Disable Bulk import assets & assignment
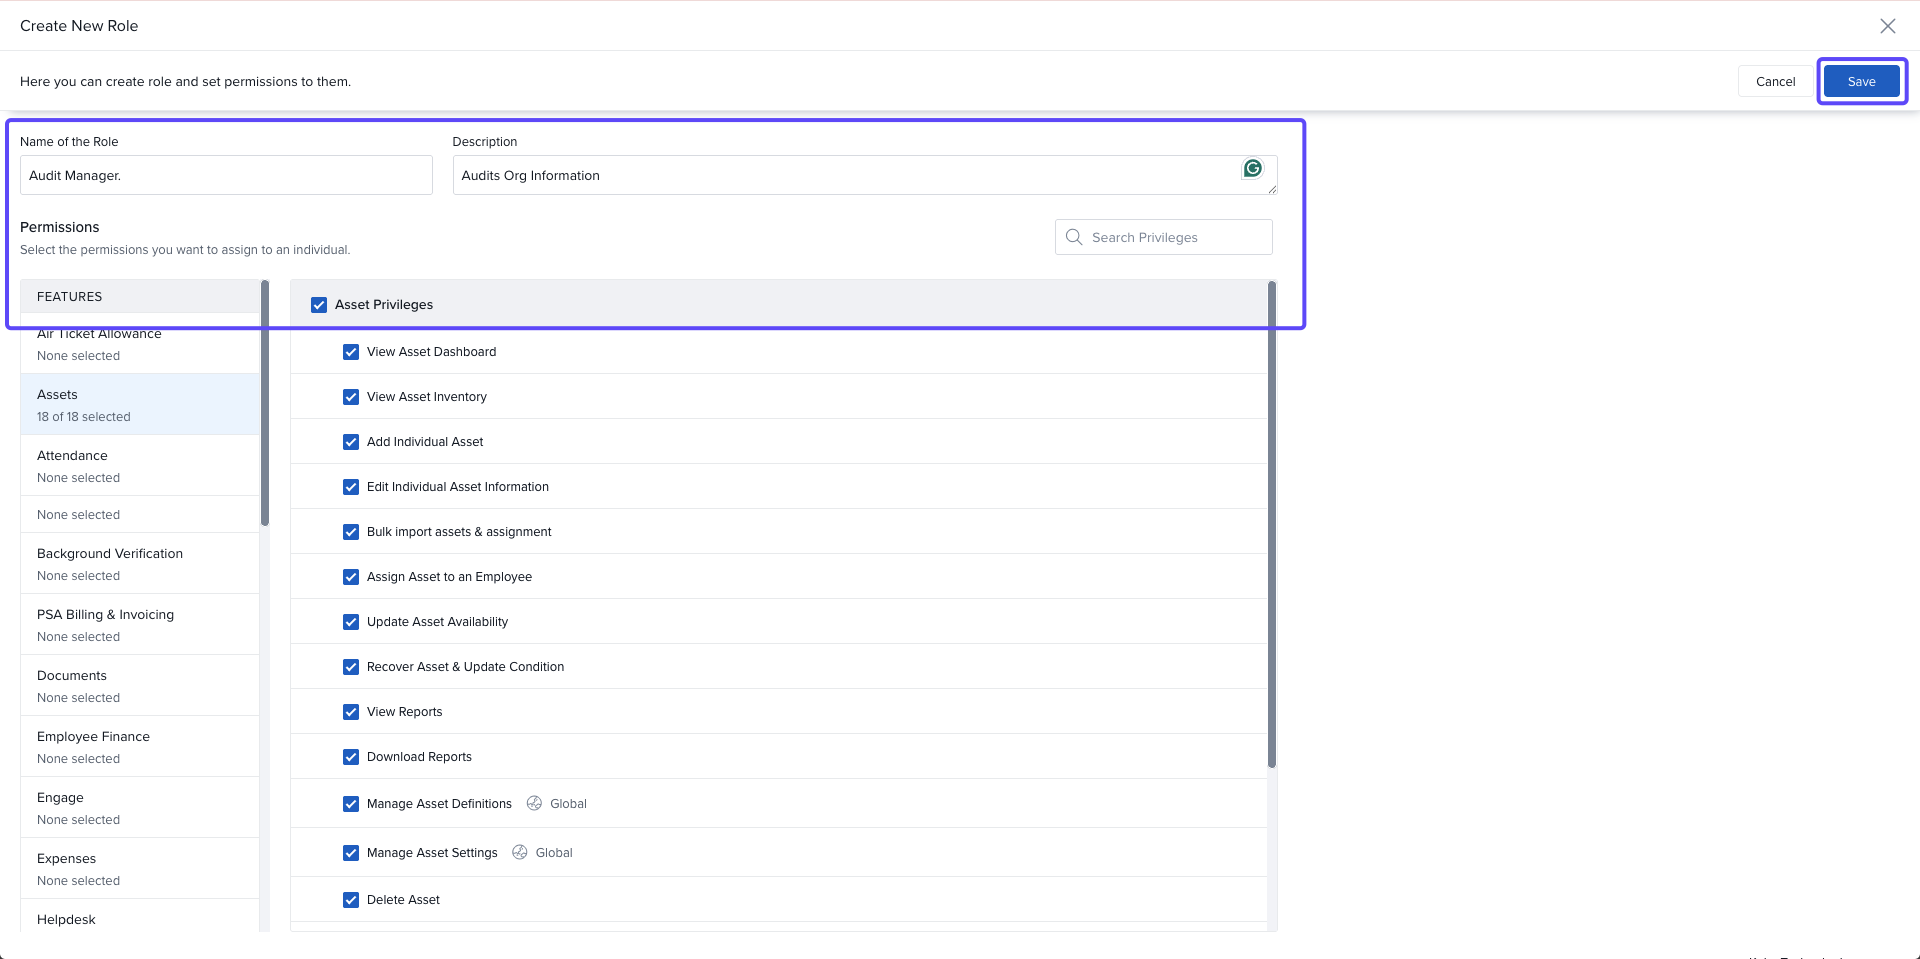The width and height of the screenshot is (1920, 959). click(x=351, y=532)
